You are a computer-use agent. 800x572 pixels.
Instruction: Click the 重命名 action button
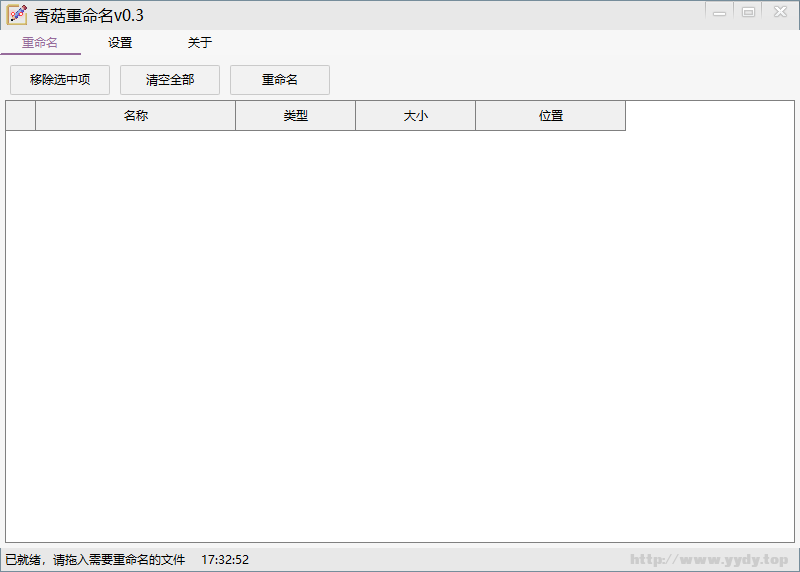pos(280,80)
